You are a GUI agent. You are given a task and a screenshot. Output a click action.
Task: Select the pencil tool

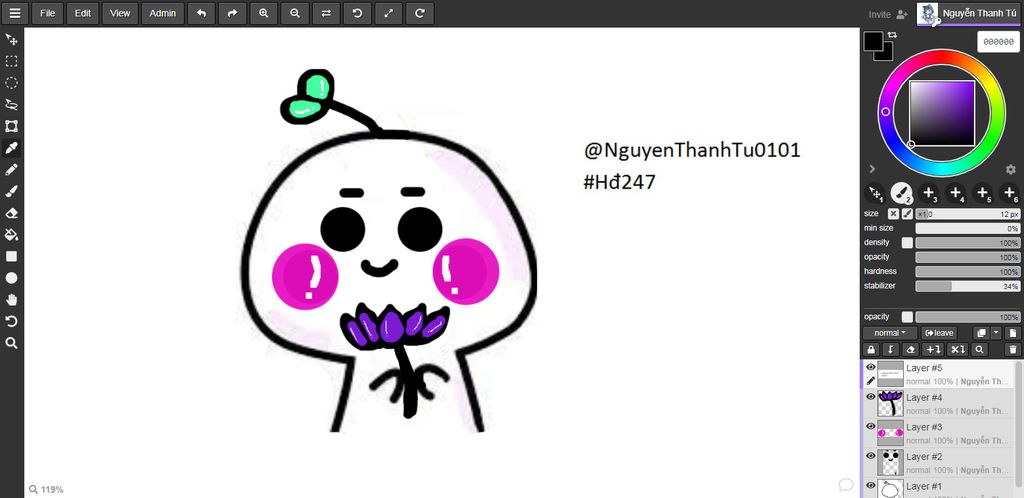(x=11, y=170)
